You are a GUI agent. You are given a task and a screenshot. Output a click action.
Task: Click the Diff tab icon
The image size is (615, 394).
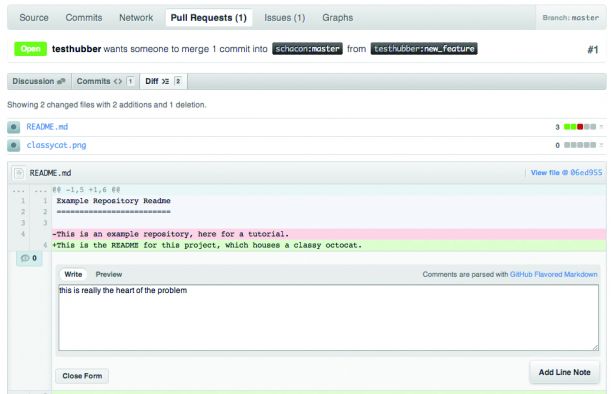165,81
